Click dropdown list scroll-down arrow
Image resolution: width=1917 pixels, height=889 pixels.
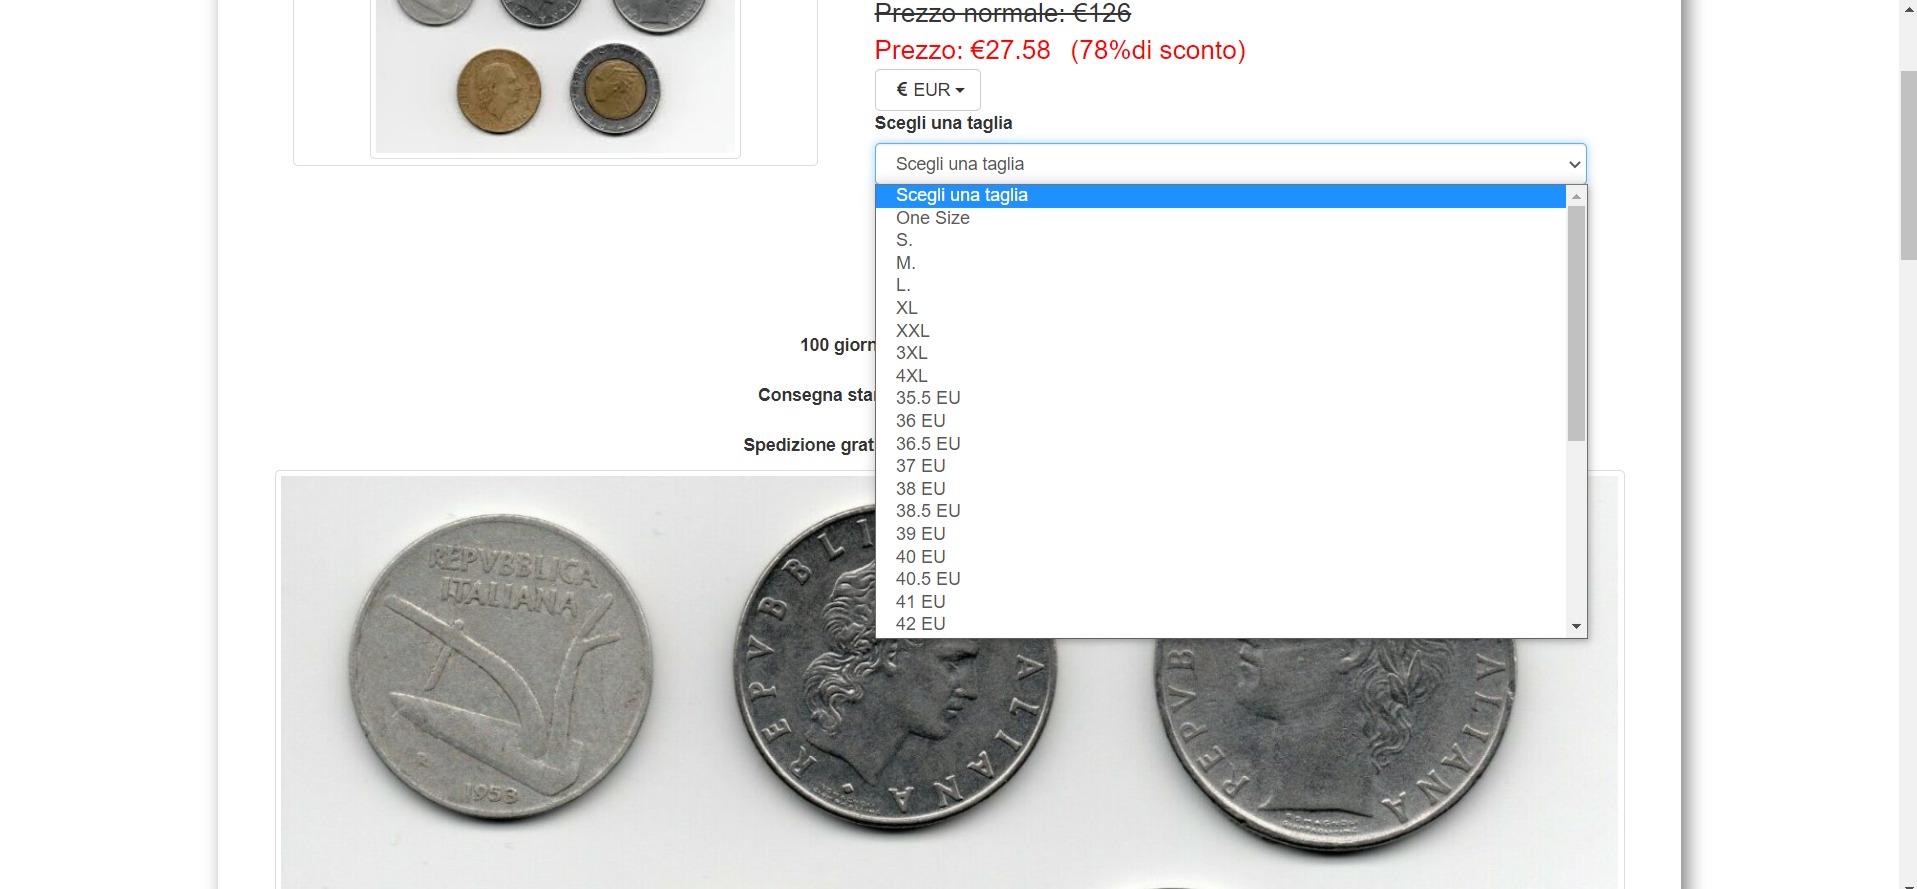click(1576, 627)
